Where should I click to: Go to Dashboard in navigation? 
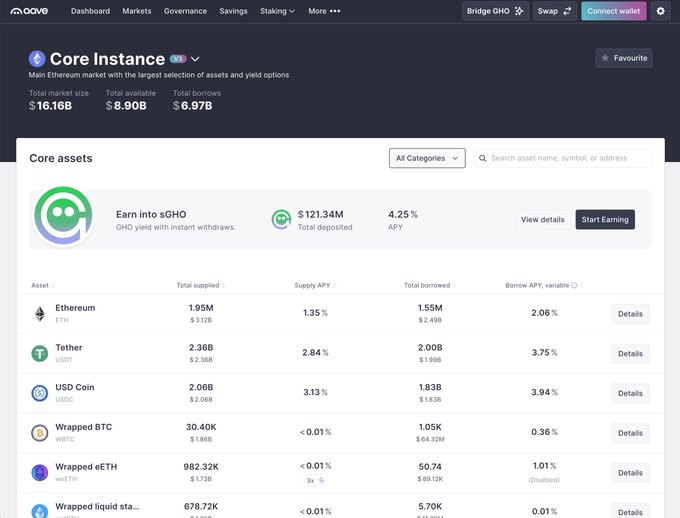pyautogui.click(x=90, y=11)
